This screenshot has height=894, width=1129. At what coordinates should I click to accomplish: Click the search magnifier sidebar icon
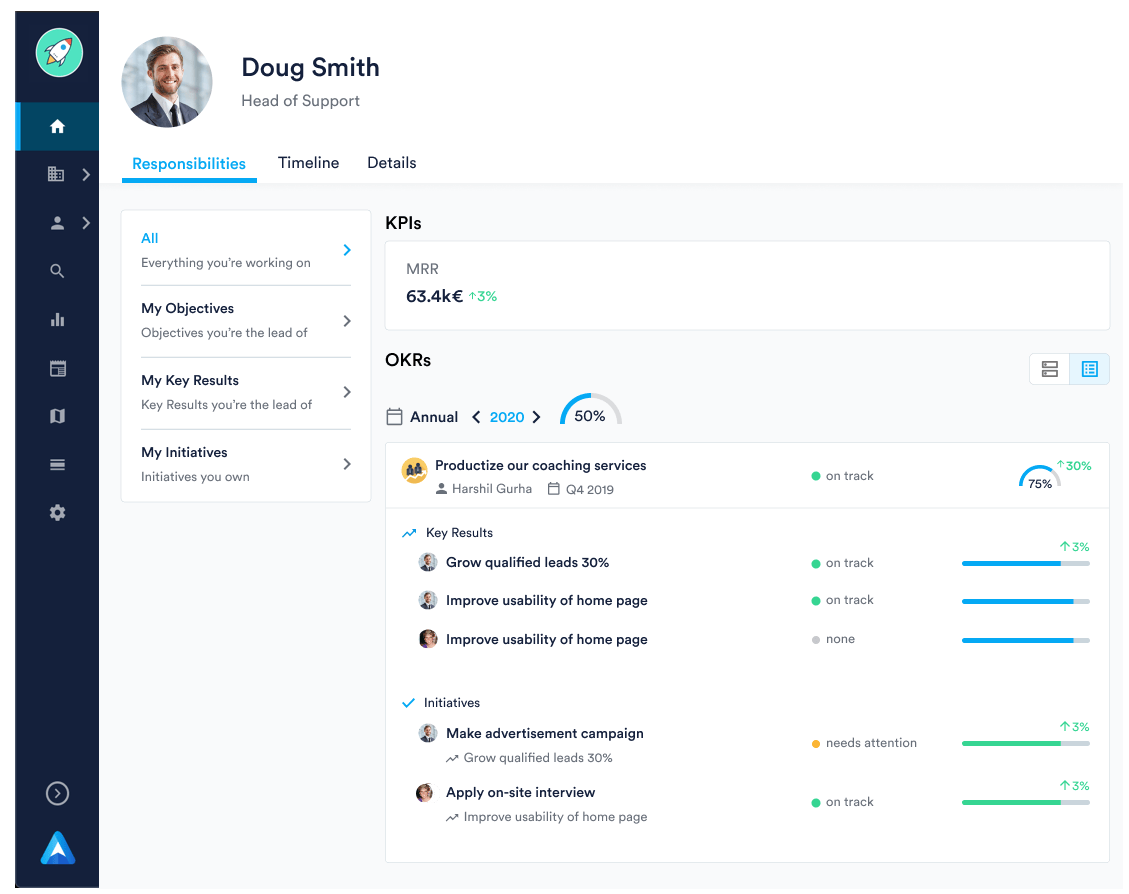(58, 271)
